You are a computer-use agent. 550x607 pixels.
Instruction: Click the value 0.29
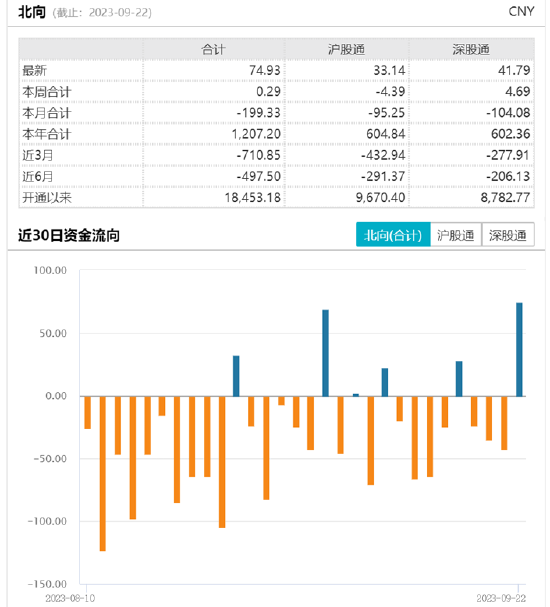[x=269, y=92]
